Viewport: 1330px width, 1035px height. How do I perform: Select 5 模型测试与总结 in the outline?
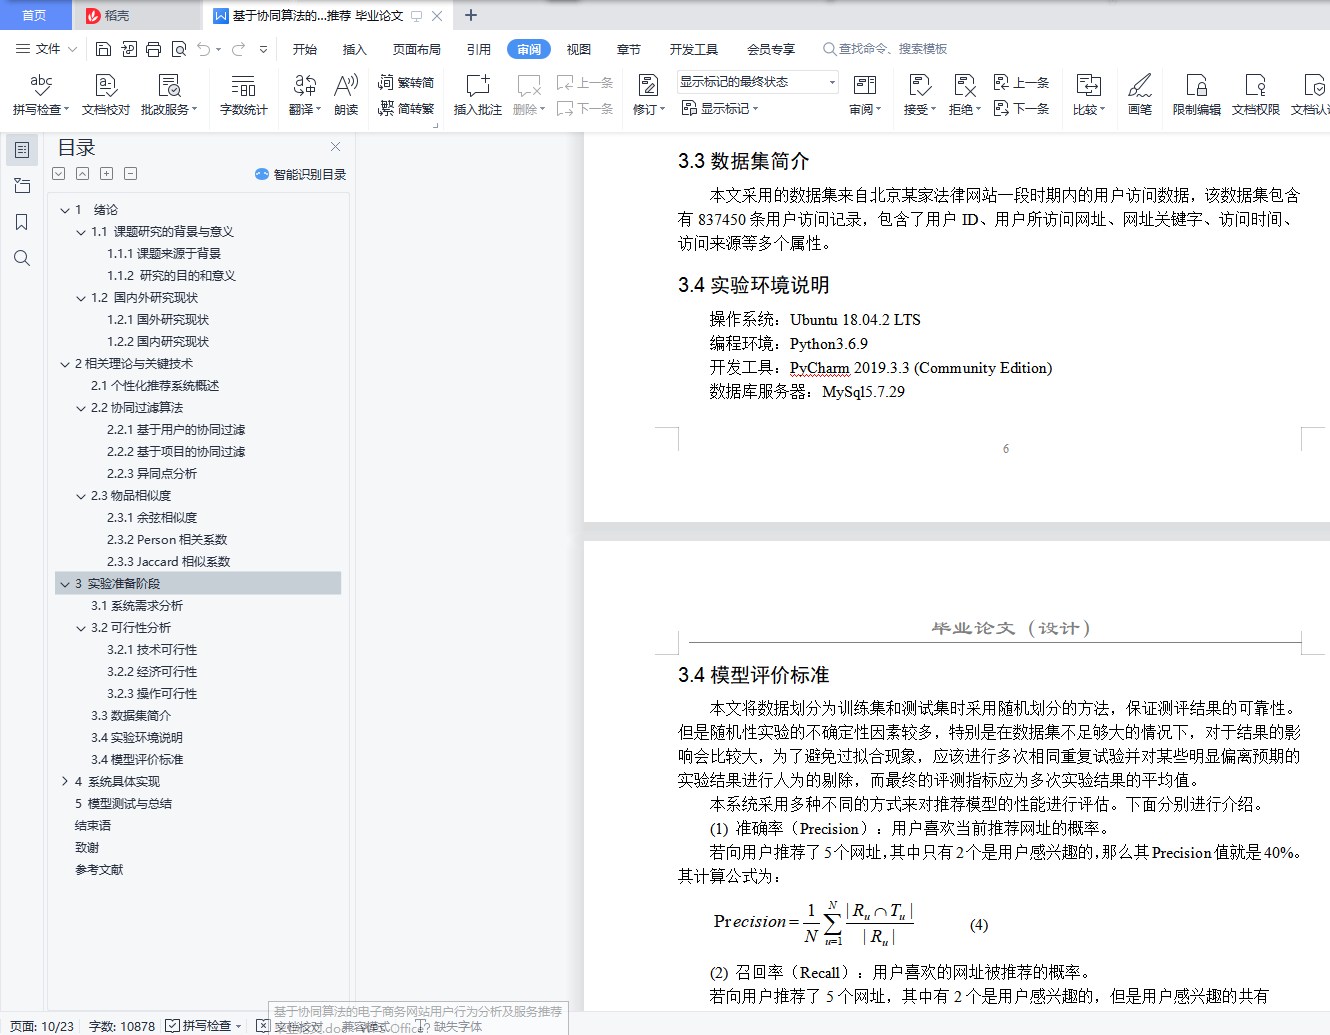[123, 804]
